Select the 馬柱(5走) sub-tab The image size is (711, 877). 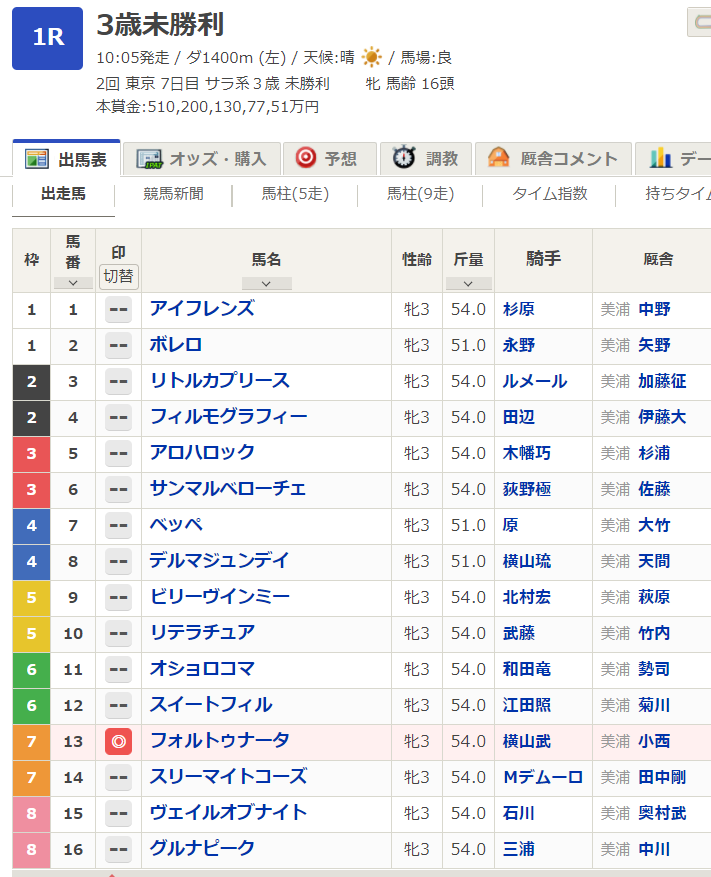point(295,194)
